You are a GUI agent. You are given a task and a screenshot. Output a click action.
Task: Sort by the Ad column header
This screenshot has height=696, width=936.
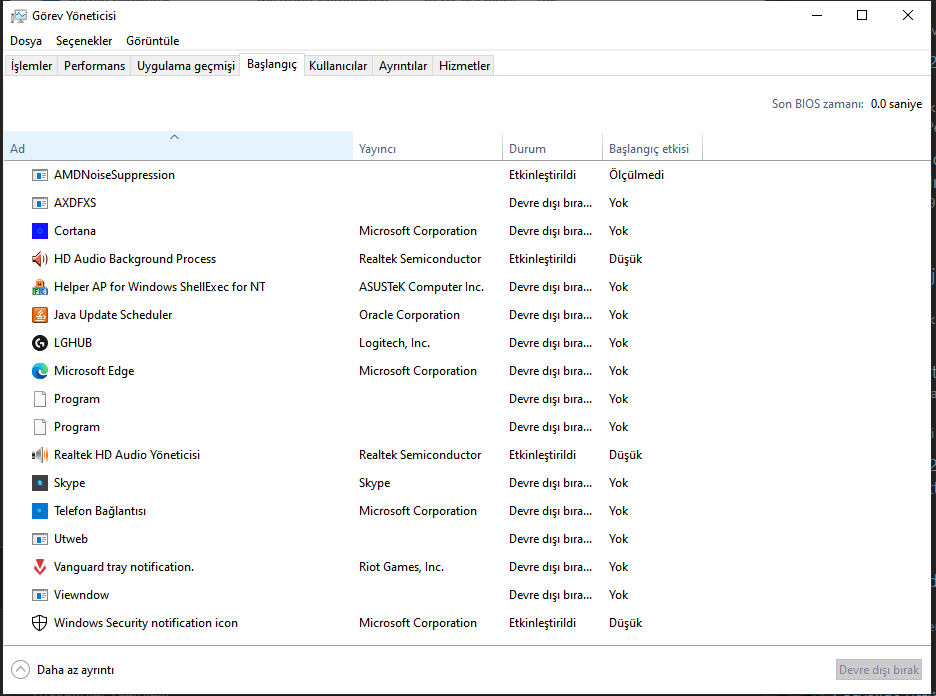coord(178,146)
